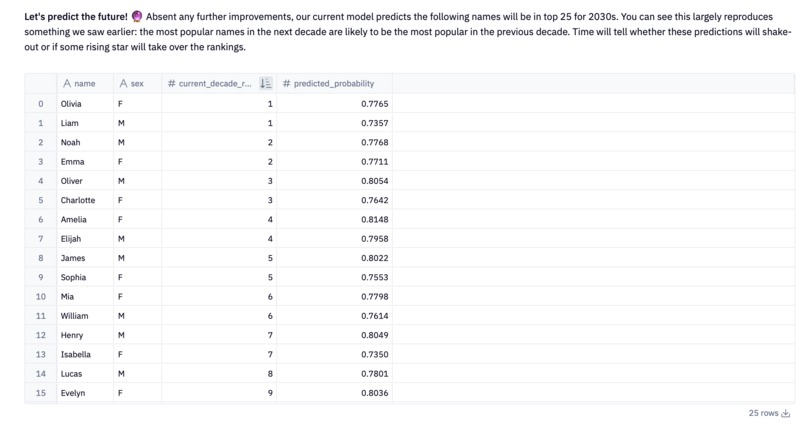This screenshot has width=806, height=431.
Task: Click the 25 rows label
Action: [763, 414]
